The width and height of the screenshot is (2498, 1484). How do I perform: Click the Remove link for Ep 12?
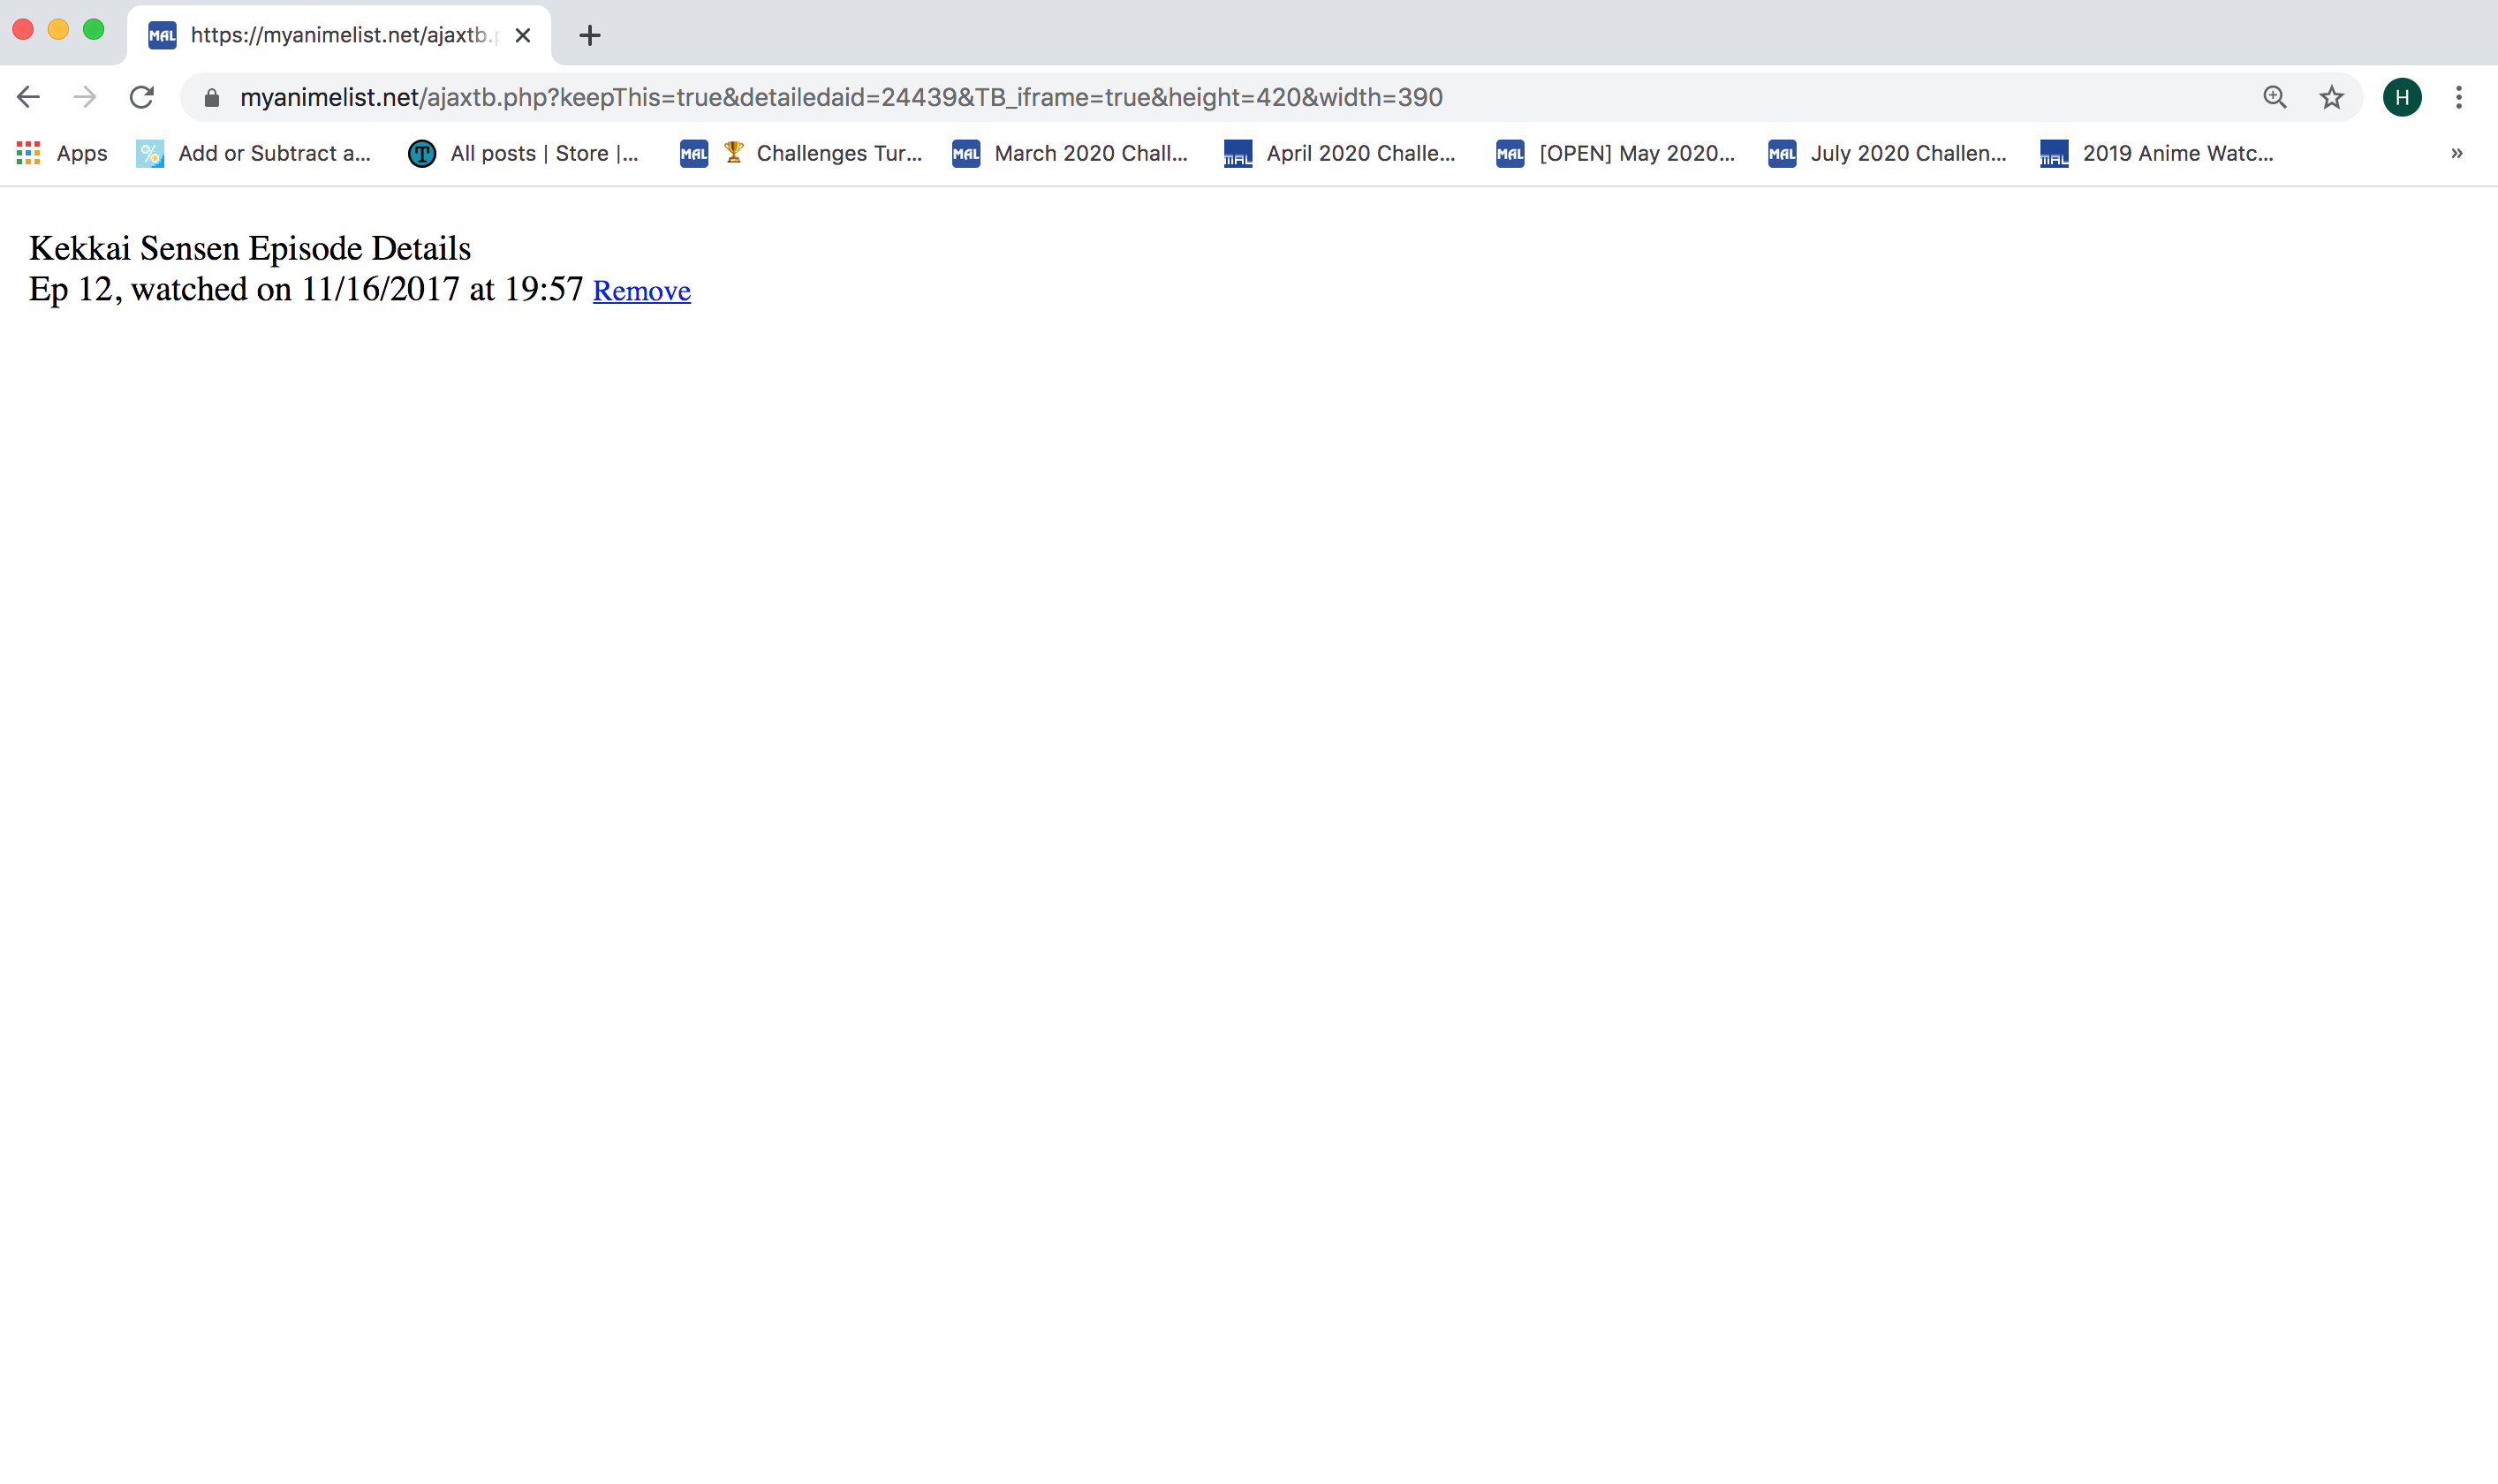click(641, 291)
